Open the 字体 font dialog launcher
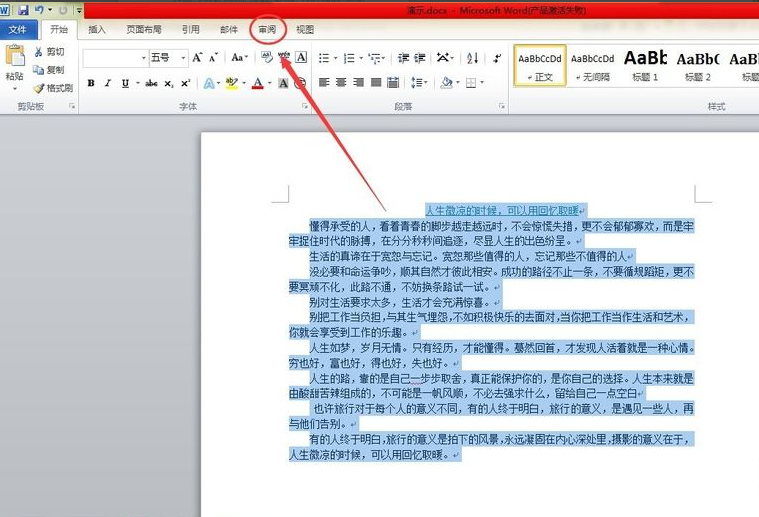This screenshot has height=517, width=759. pos(305,106)
